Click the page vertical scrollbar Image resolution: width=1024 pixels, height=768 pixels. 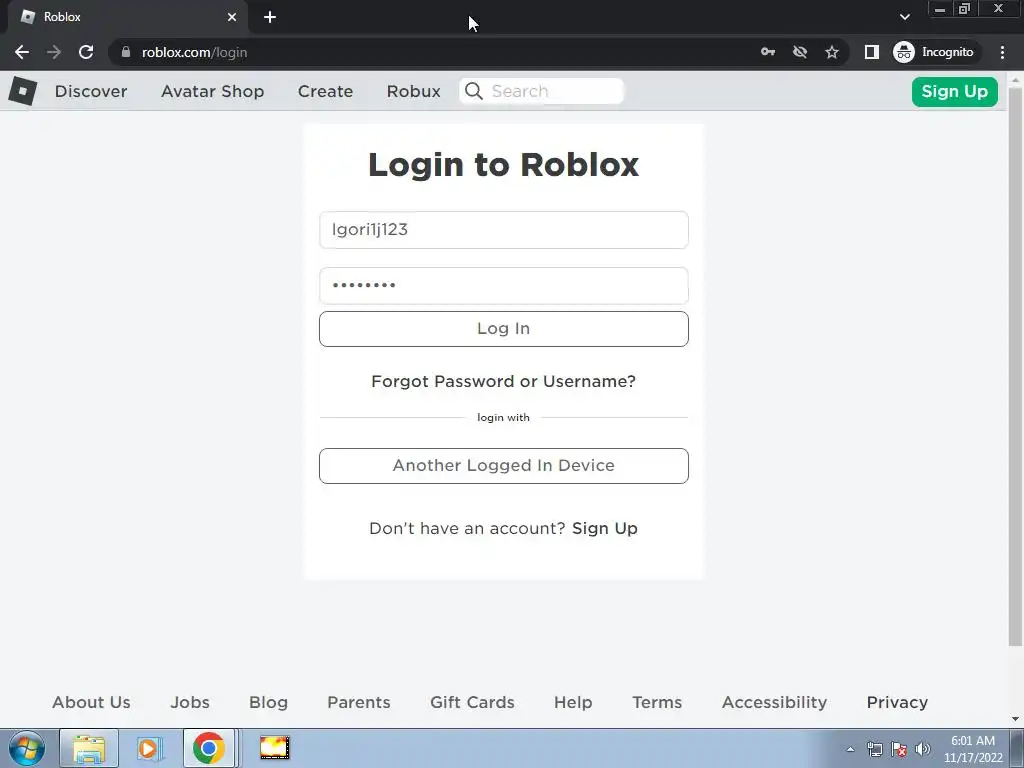tap(1016, 366)
